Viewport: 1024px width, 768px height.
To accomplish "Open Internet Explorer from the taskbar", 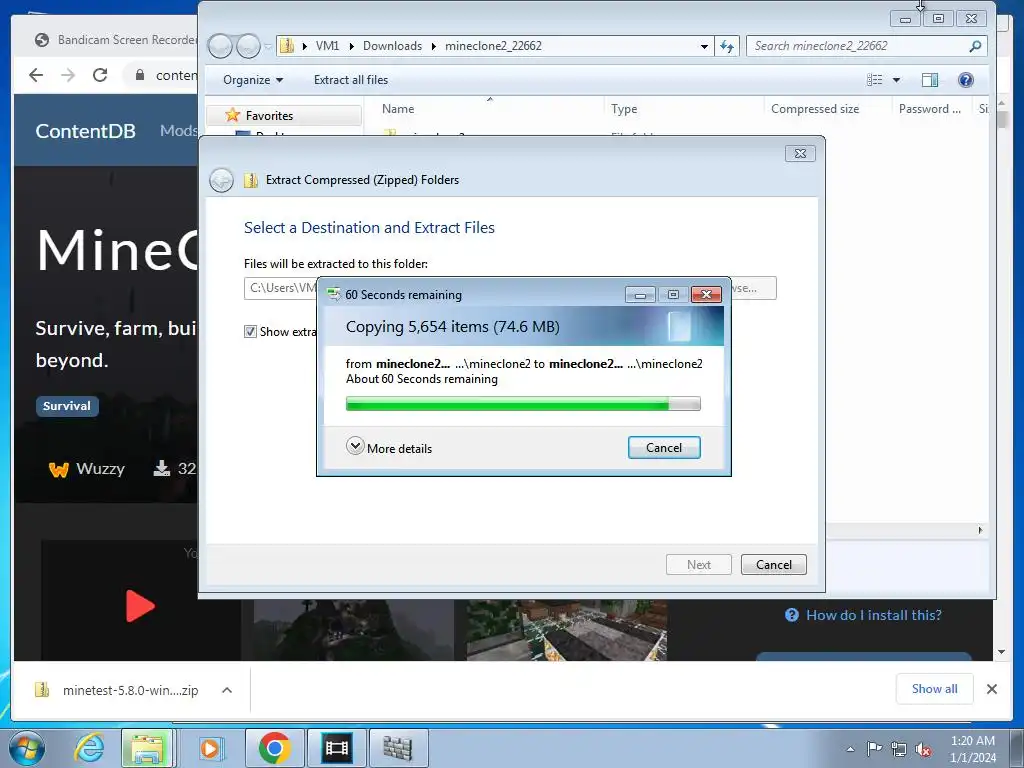I will click(89, 748).
